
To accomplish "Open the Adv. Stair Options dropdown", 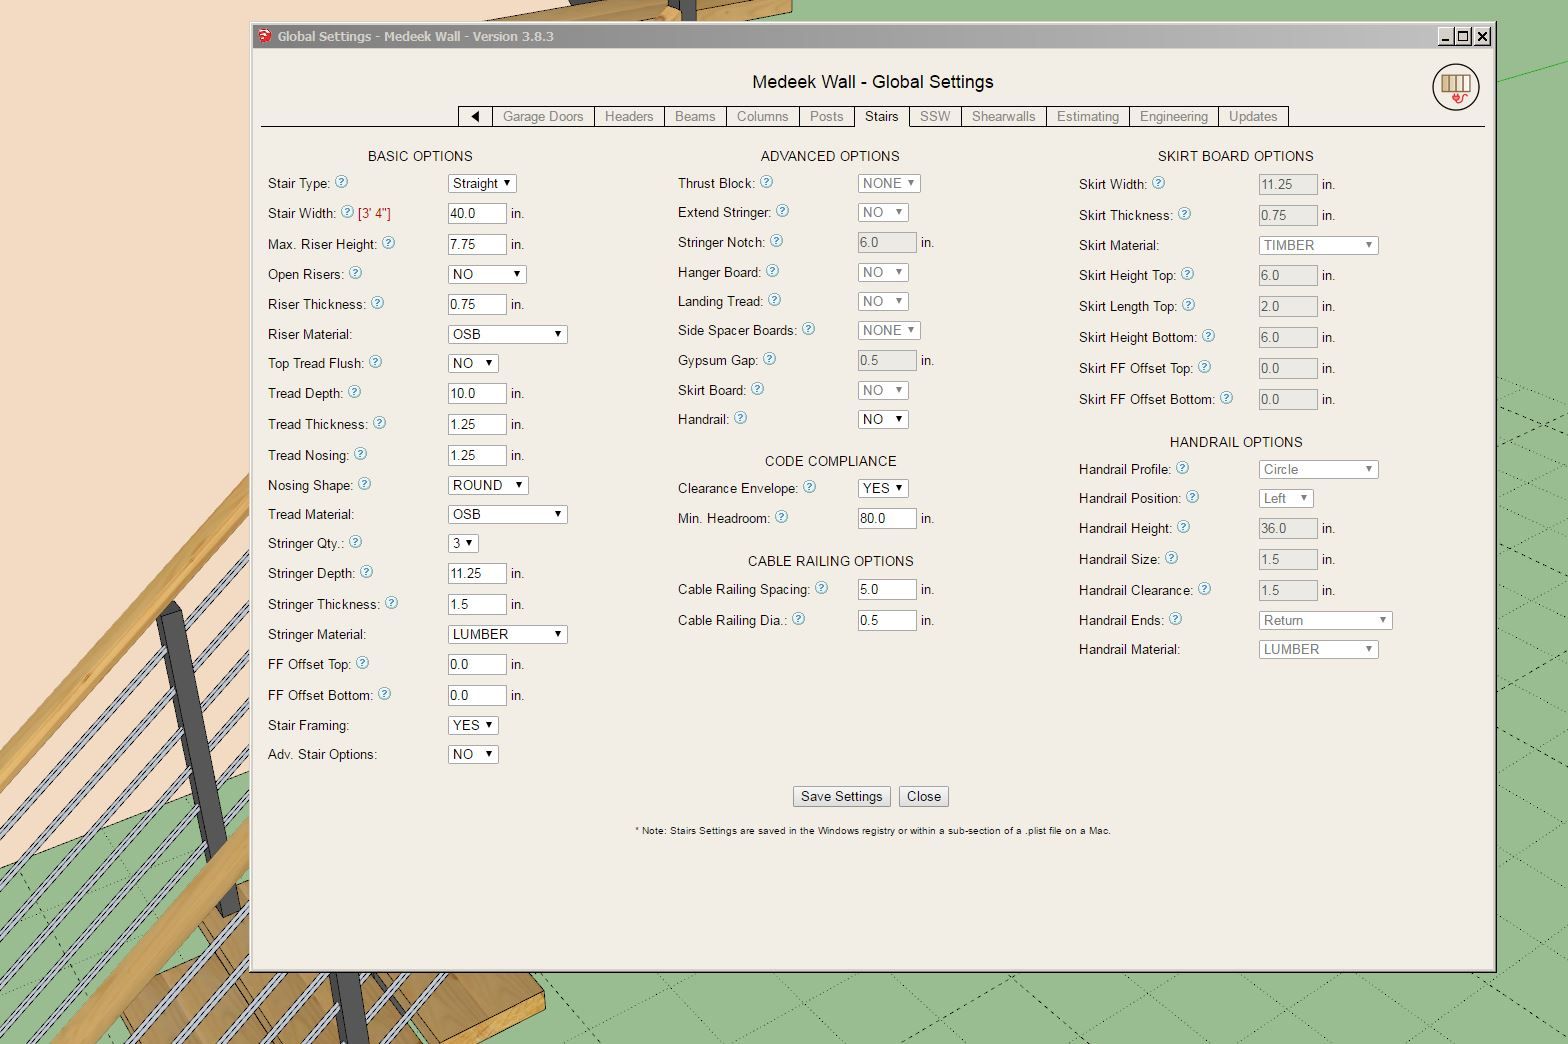I will coord(473,754).
